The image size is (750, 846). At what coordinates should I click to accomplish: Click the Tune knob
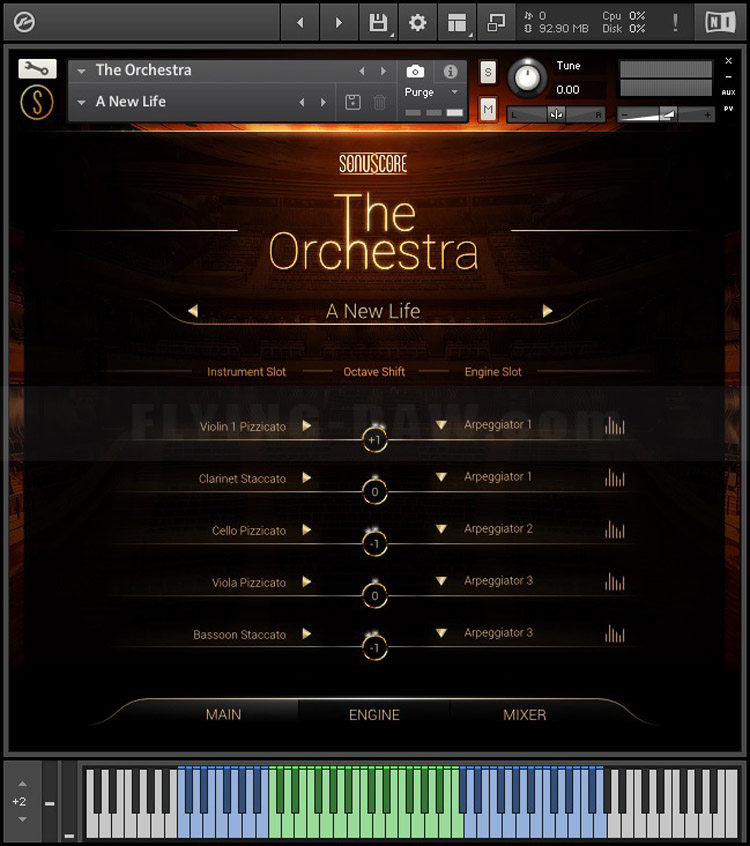(x=527, y=78)
